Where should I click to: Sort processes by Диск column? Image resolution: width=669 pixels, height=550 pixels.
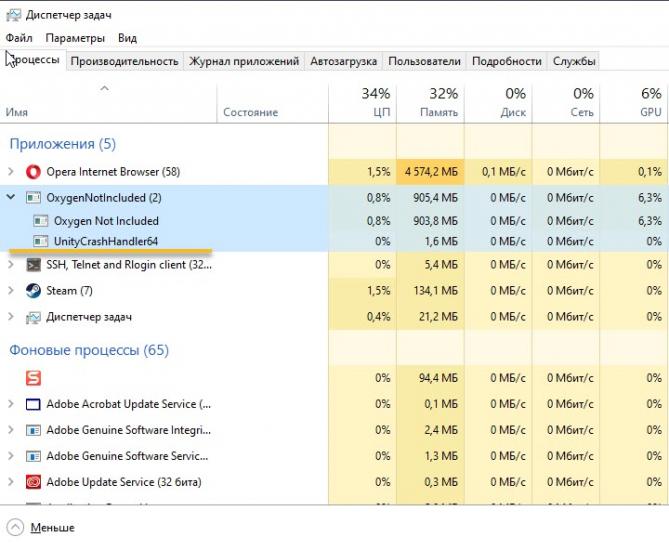click(x=498, y=103)
